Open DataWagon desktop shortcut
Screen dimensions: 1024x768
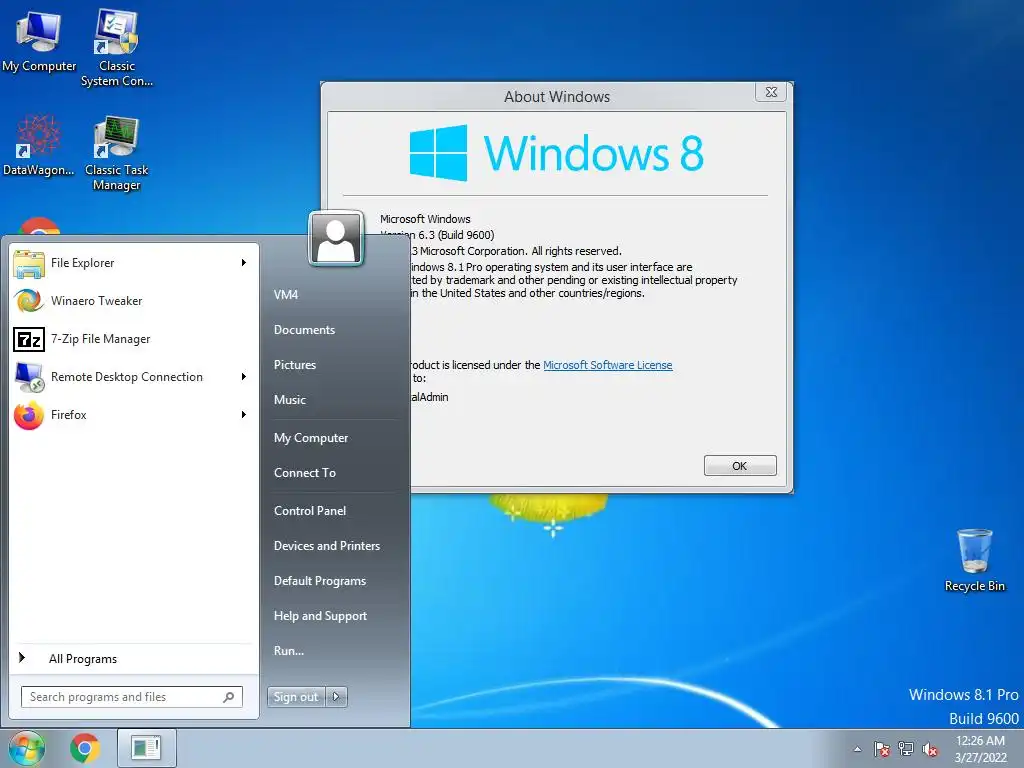(39, 146)
